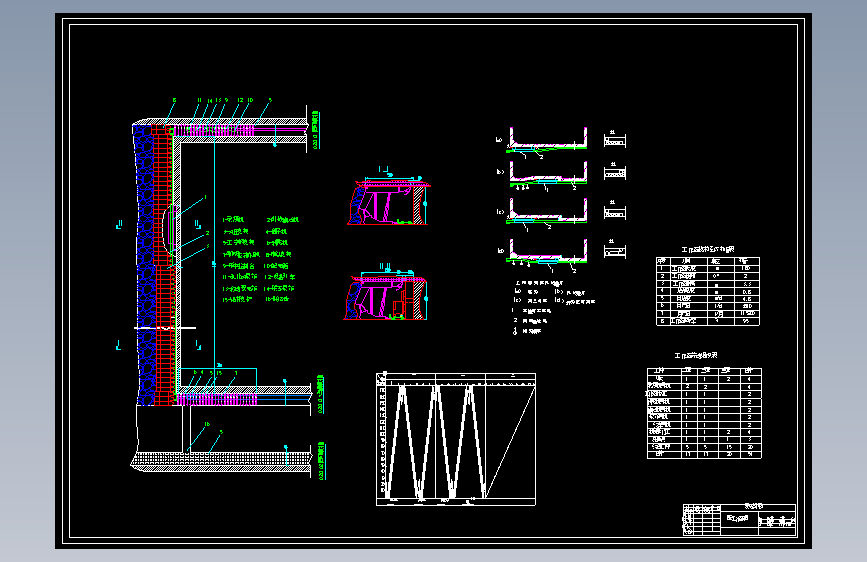The image size is (867, 562).
Task: Click the title above the upper parameters table
Action: [x=708, y=249]
